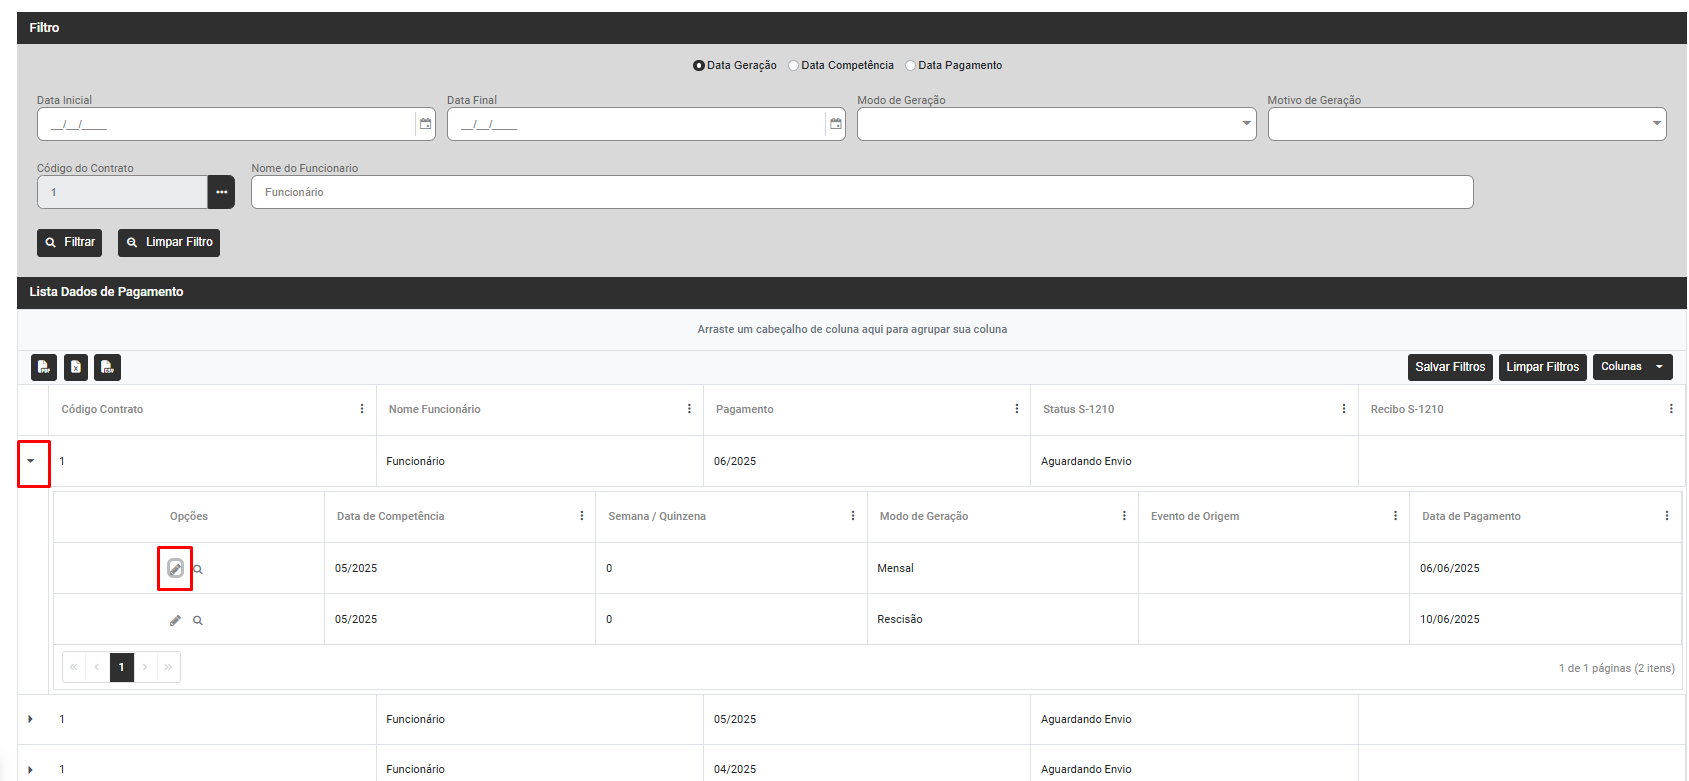Open the Colunas dropdown menu
The height and width of the screenshot is (781, 1689).
click(1632, 367)
